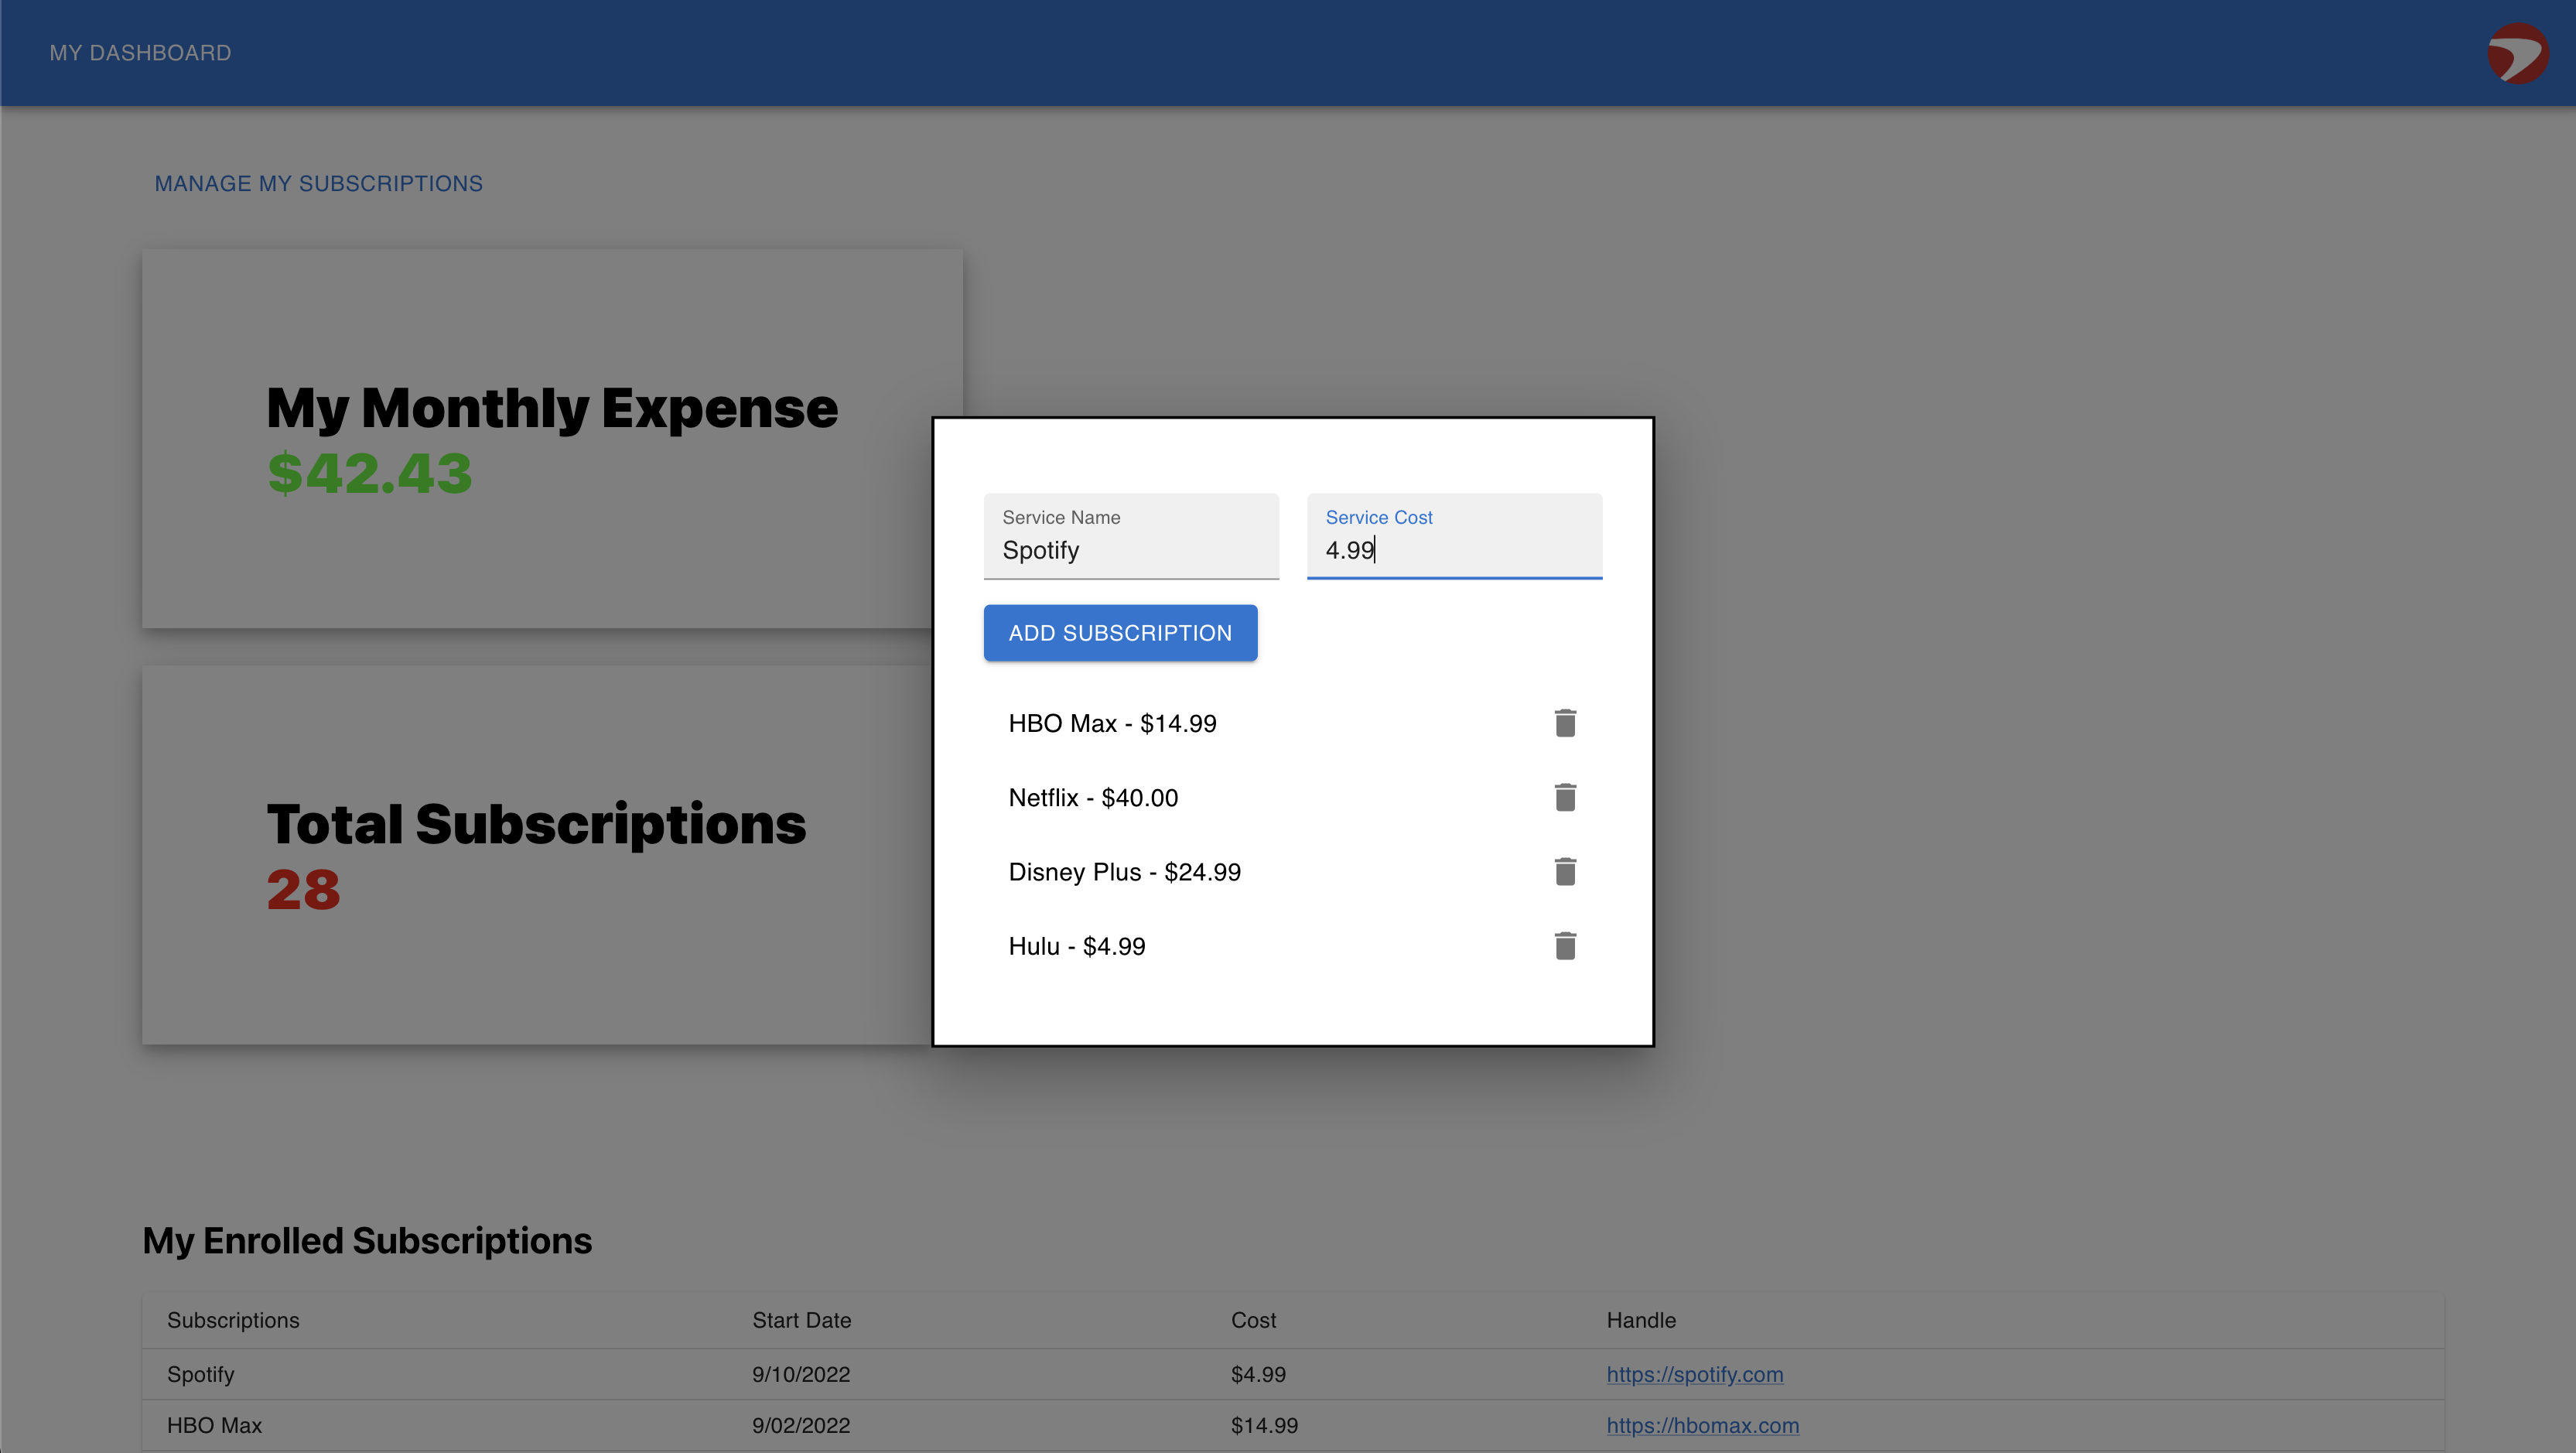Viewport: 2576px width, 1453px height.
Task: Click the Start Date column header
Action: (801, 1320)
